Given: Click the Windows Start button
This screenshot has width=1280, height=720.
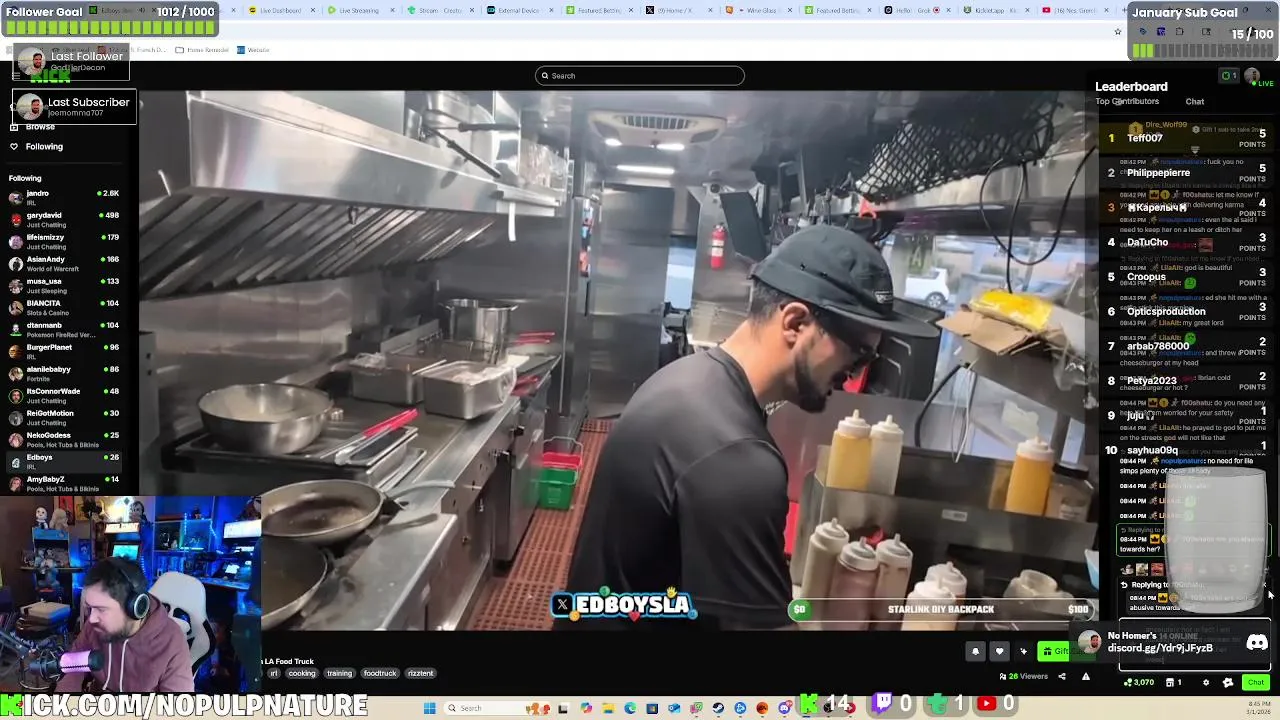Looking at the screenshot, I should (x=429, y=708).
